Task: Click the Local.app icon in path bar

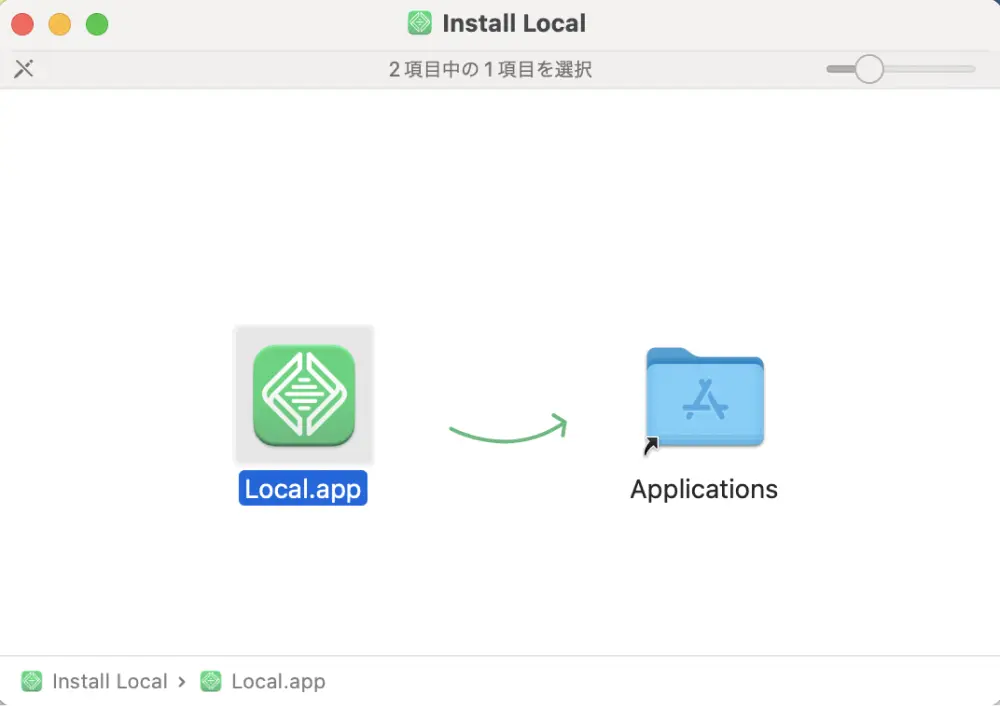Action: tap(210, 681)
